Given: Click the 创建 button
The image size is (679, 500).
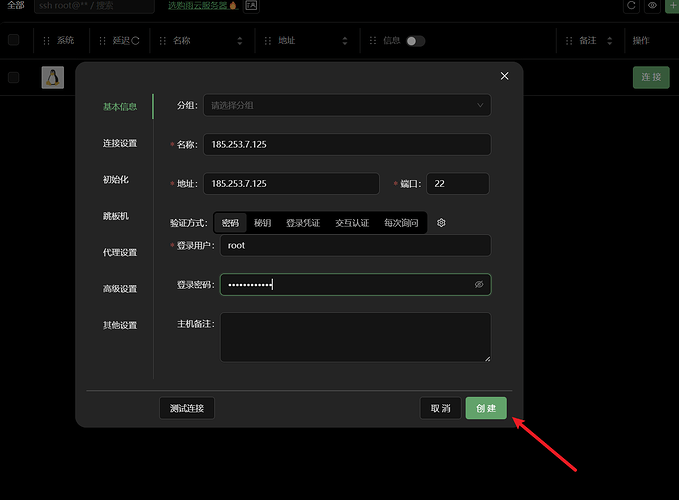Looking at the screenshot, I should click(486, 408).
